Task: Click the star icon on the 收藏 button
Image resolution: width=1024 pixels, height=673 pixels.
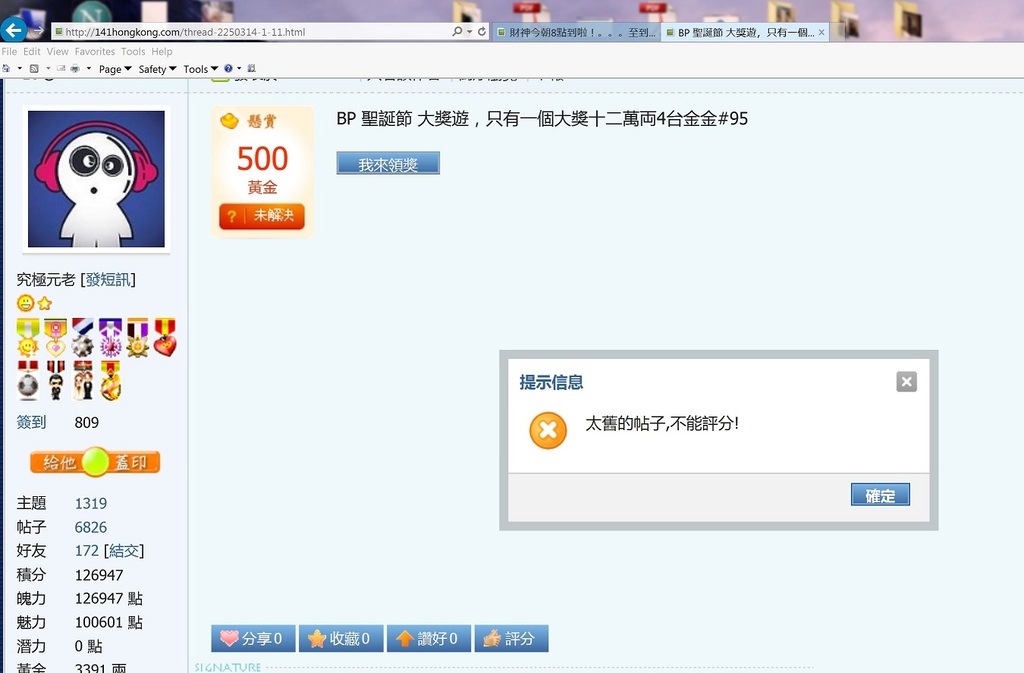Action: [x=318, y=638]
